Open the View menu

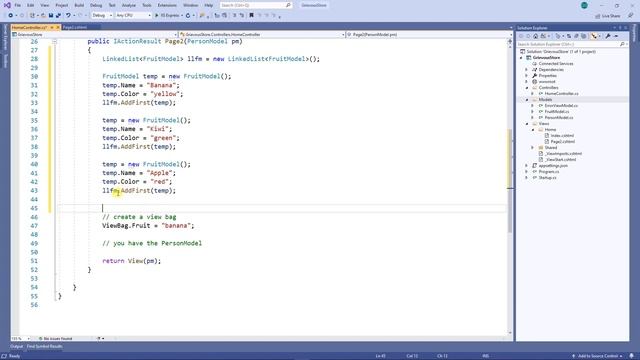[x=44, y=5]
